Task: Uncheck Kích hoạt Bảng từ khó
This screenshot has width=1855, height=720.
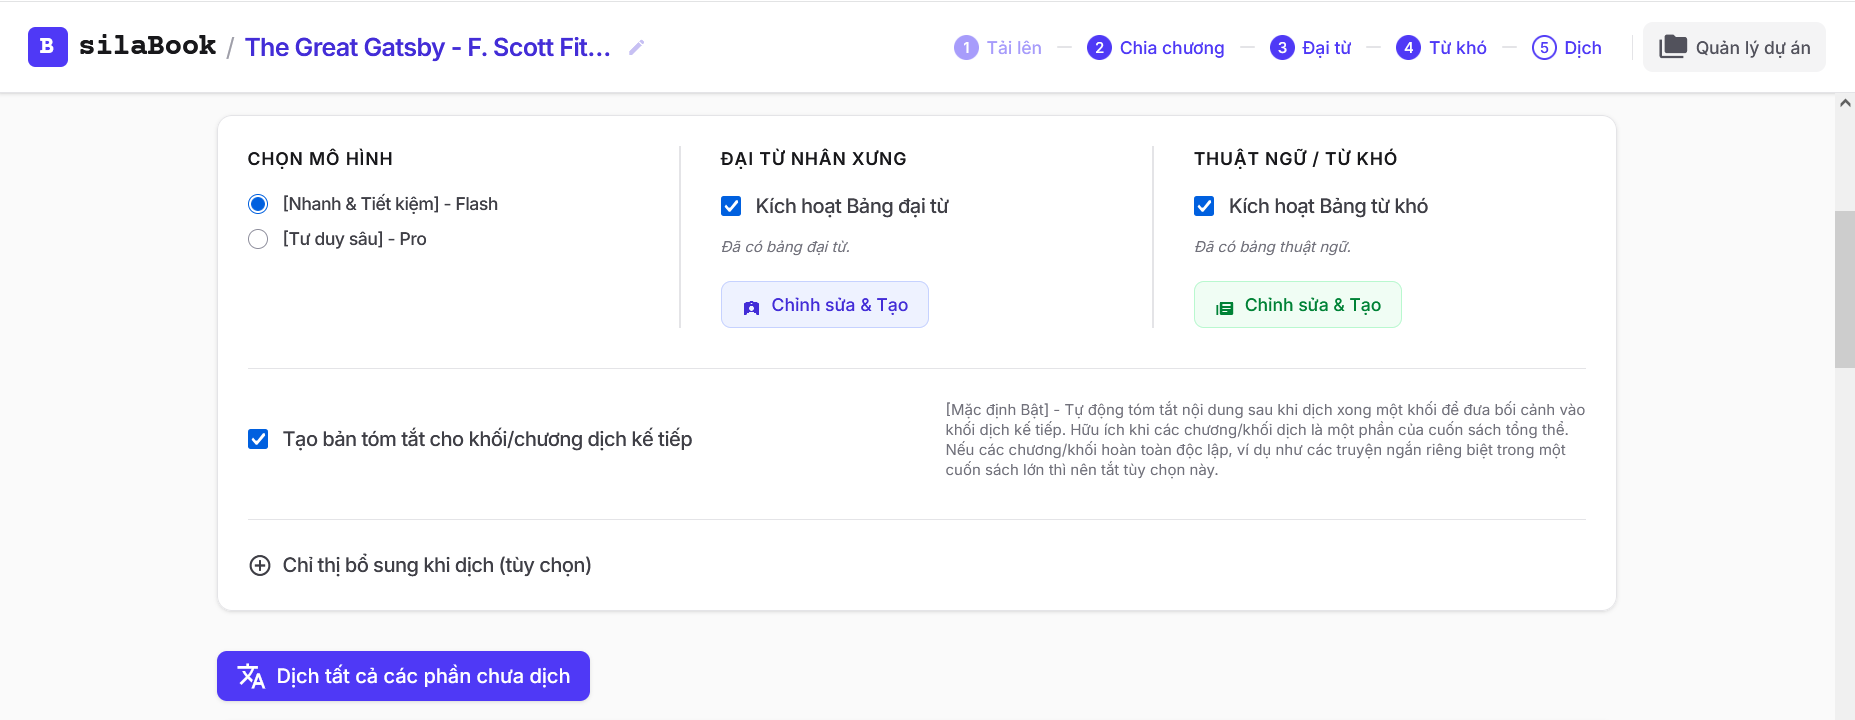Action: coord(1204,206)
